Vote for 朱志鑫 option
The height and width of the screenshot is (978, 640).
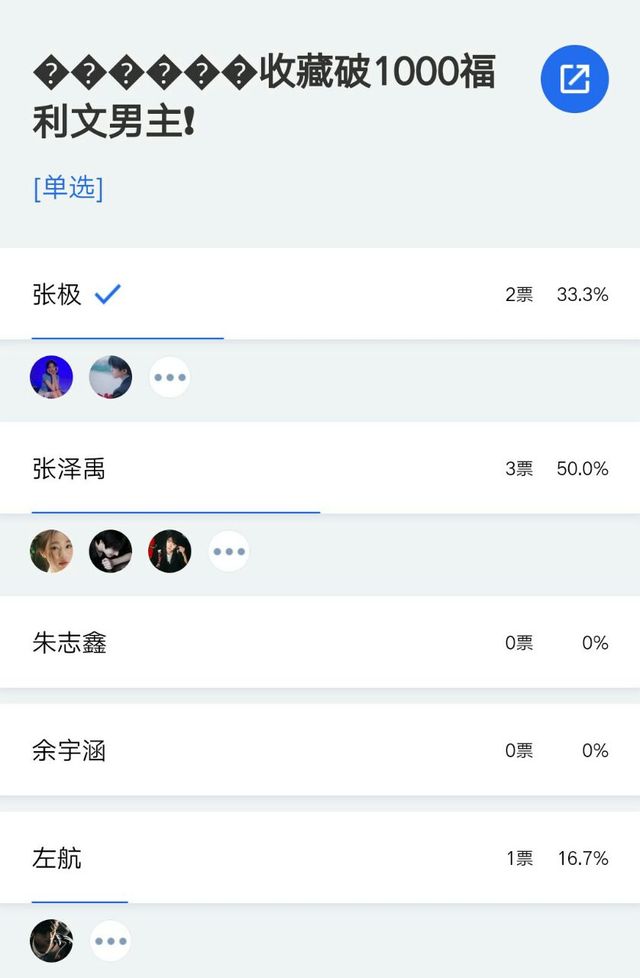coord(69,643)
